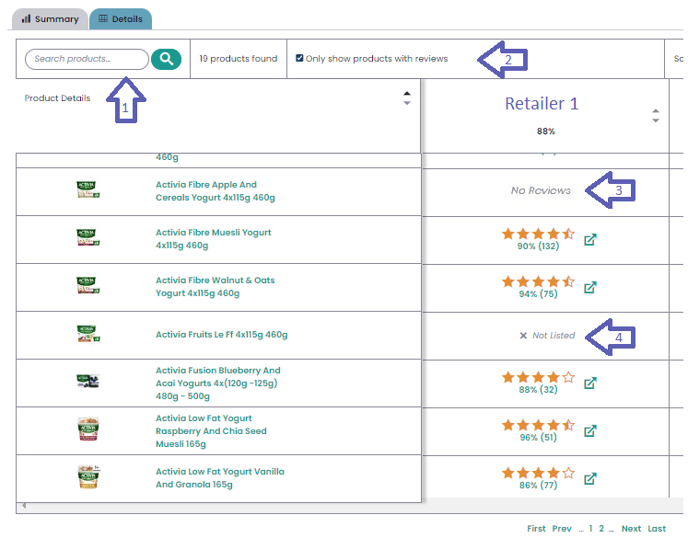Open Activia Fibre Muesli Yogurt 4x115g product
Image resolution: width=688 pixels, height=538 pixels.
[213, 239]
